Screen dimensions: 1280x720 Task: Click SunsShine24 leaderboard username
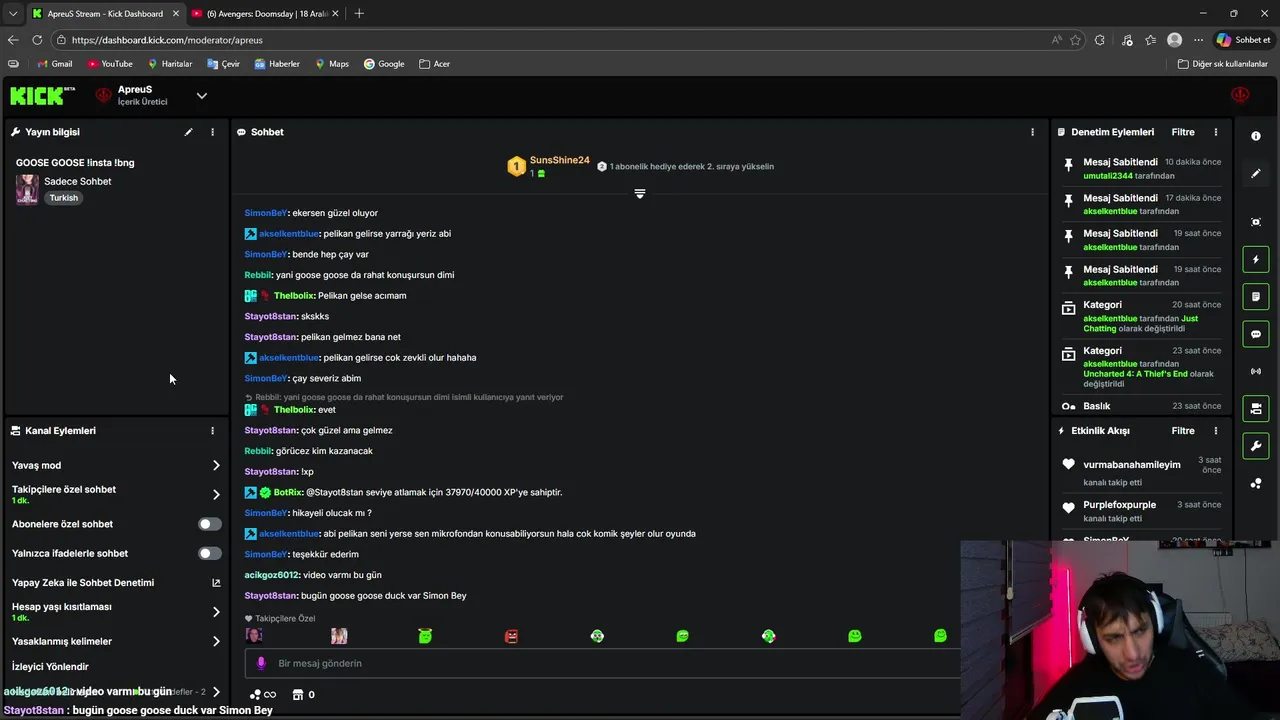pyautogui.click(x=559, y=160)
